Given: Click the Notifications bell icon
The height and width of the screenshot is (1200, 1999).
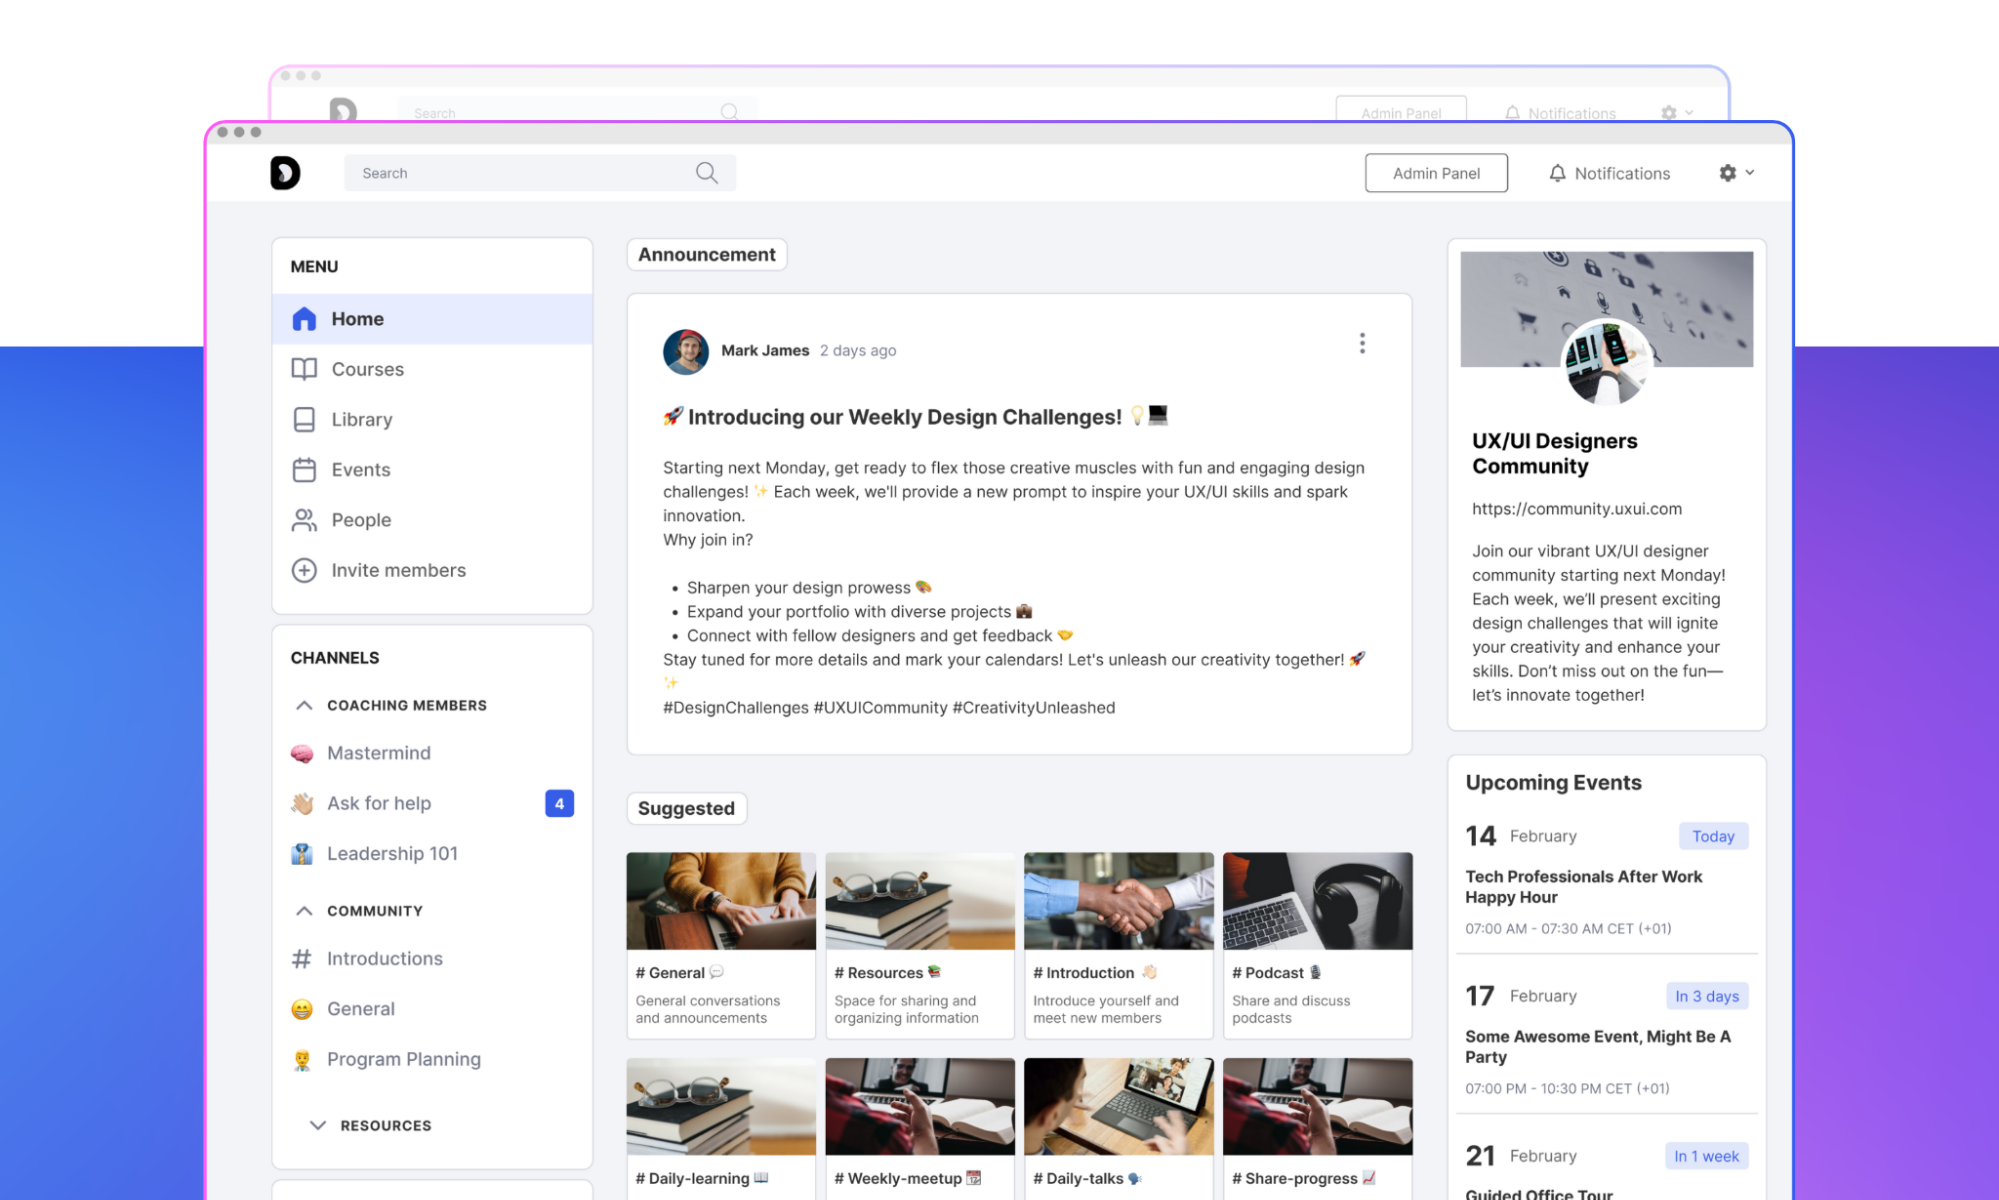Looking at the screenshot, I should pos(1557,173).
